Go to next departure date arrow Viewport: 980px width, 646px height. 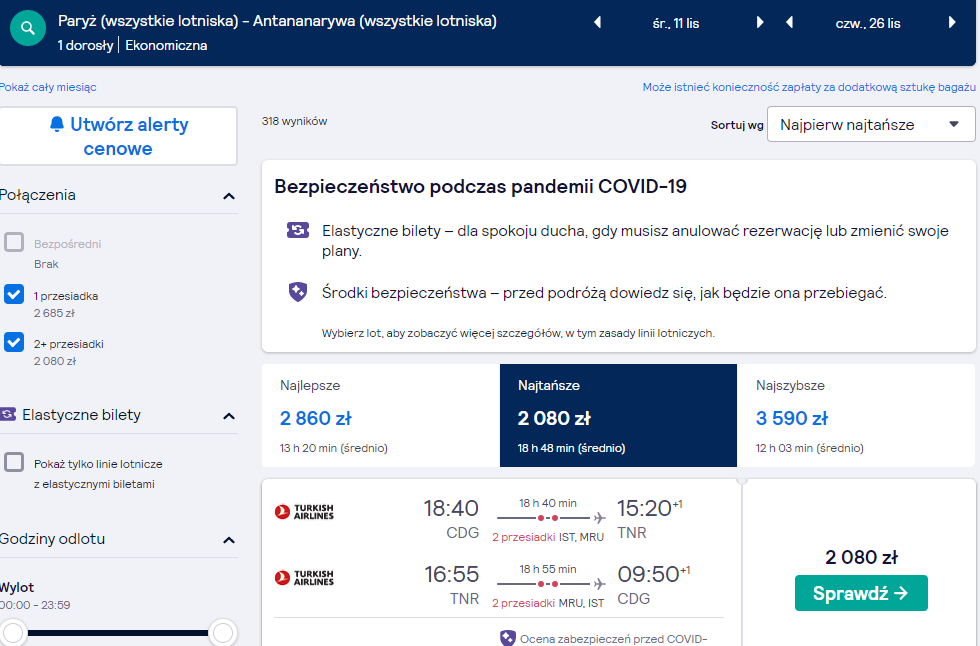(760, 22)
